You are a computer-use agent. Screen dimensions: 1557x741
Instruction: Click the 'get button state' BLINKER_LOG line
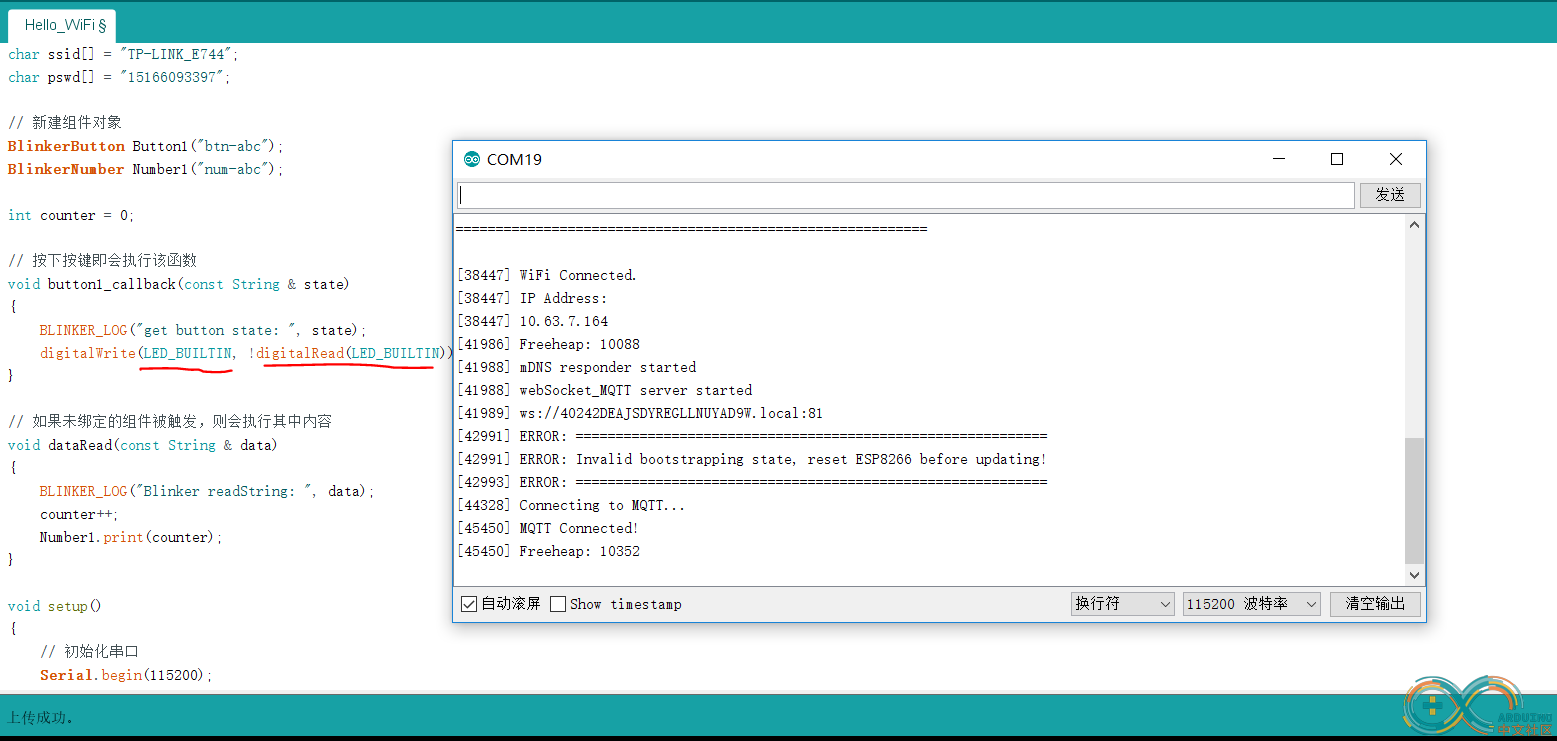tap(204, 330)
